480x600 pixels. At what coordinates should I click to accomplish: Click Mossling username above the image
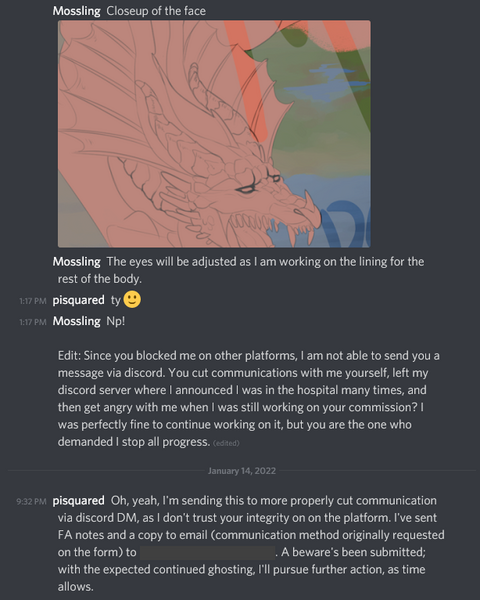click(77, 11)
